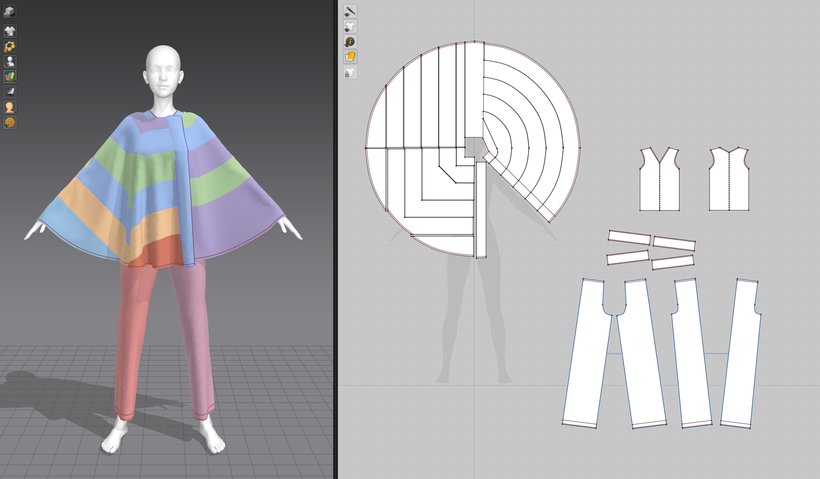The width and height of the screenshot is (820, 479).
Task: Select the front bodice pattern with V-neck
Action: click(659, 179)
